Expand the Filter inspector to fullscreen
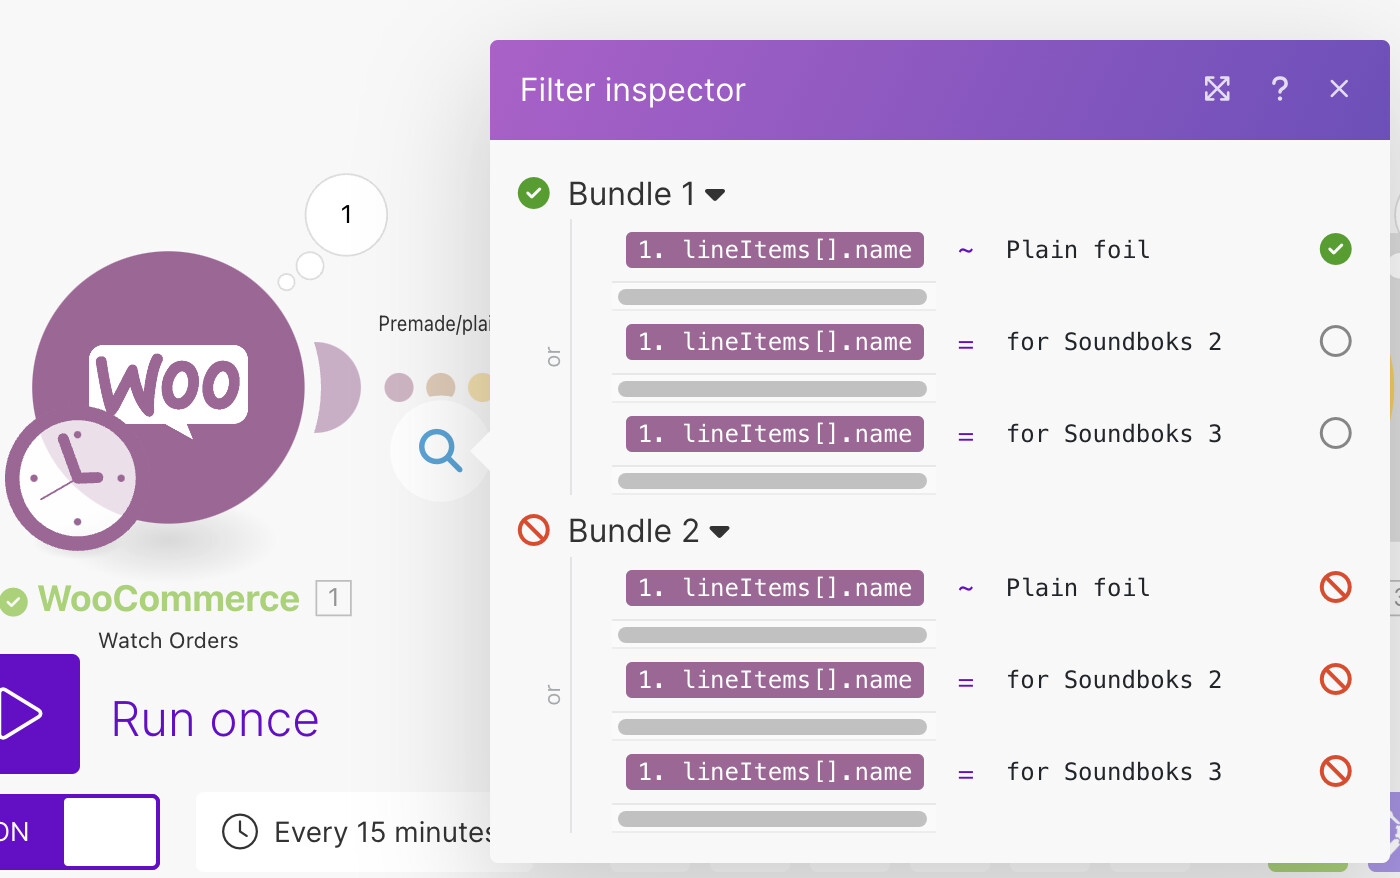The height and width of the screenshot is (878, 1400). point(1217,89)
